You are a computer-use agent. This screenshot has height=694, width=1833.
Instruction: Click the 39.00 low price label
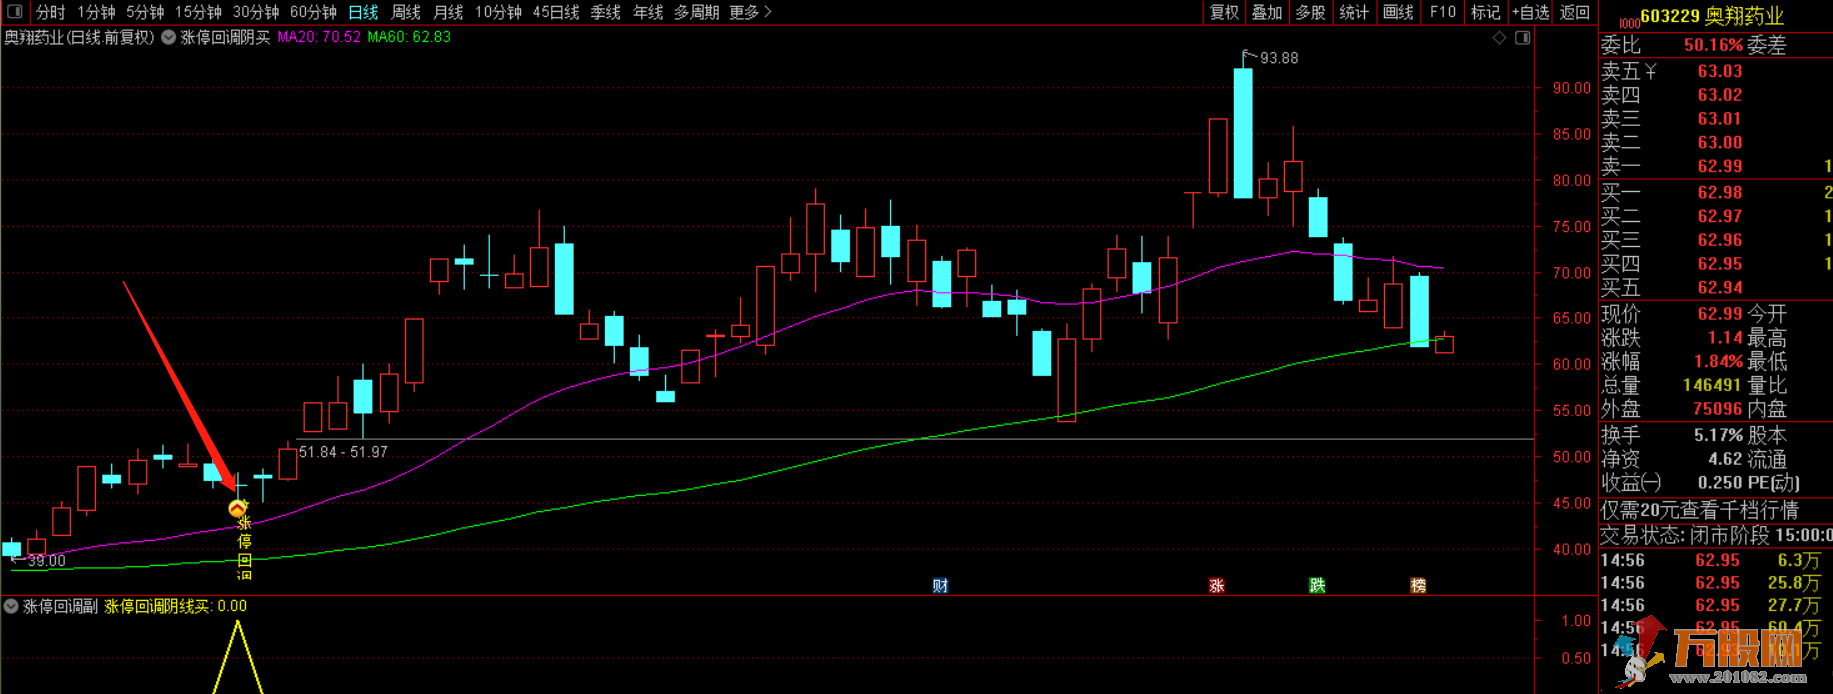(46, 561)
